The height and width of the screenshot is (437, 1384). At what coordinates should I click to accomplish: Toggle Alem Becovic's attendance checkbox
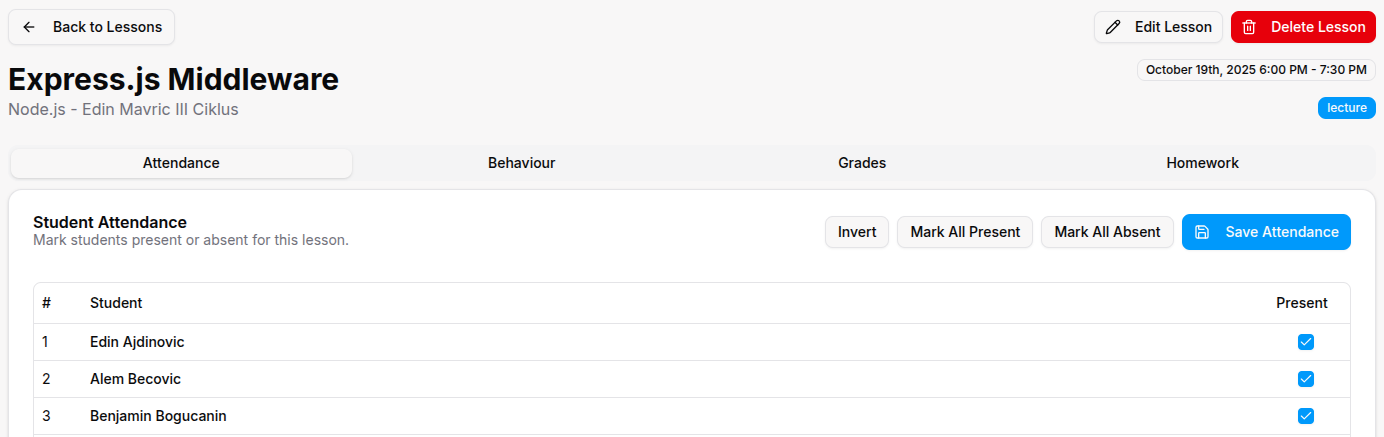[x=1305, y=379]
